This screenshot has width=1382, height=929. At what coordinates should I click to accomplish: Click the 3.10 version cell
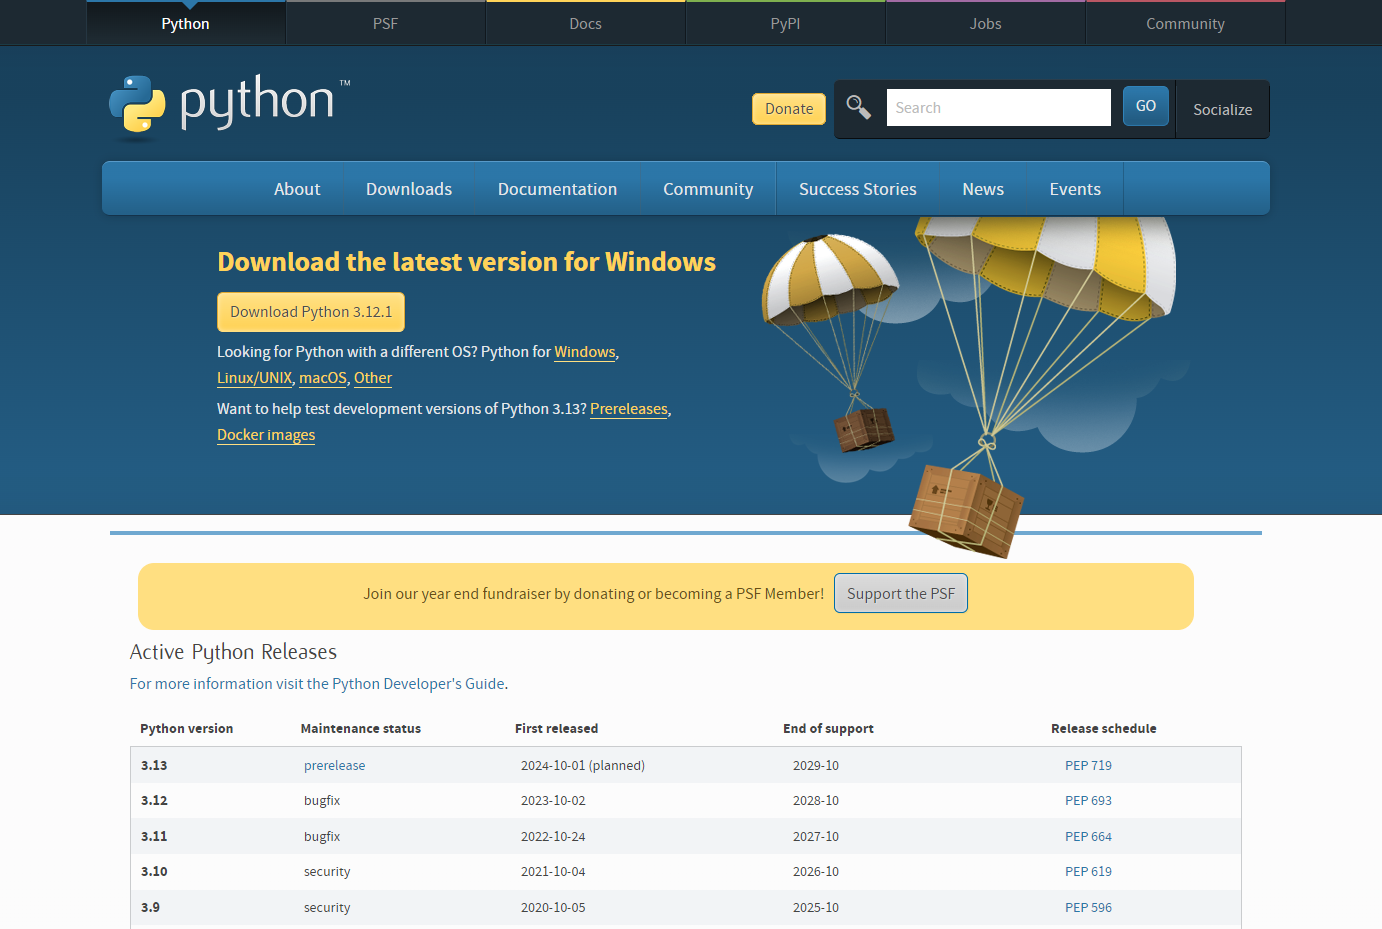[x=154, y=871]
